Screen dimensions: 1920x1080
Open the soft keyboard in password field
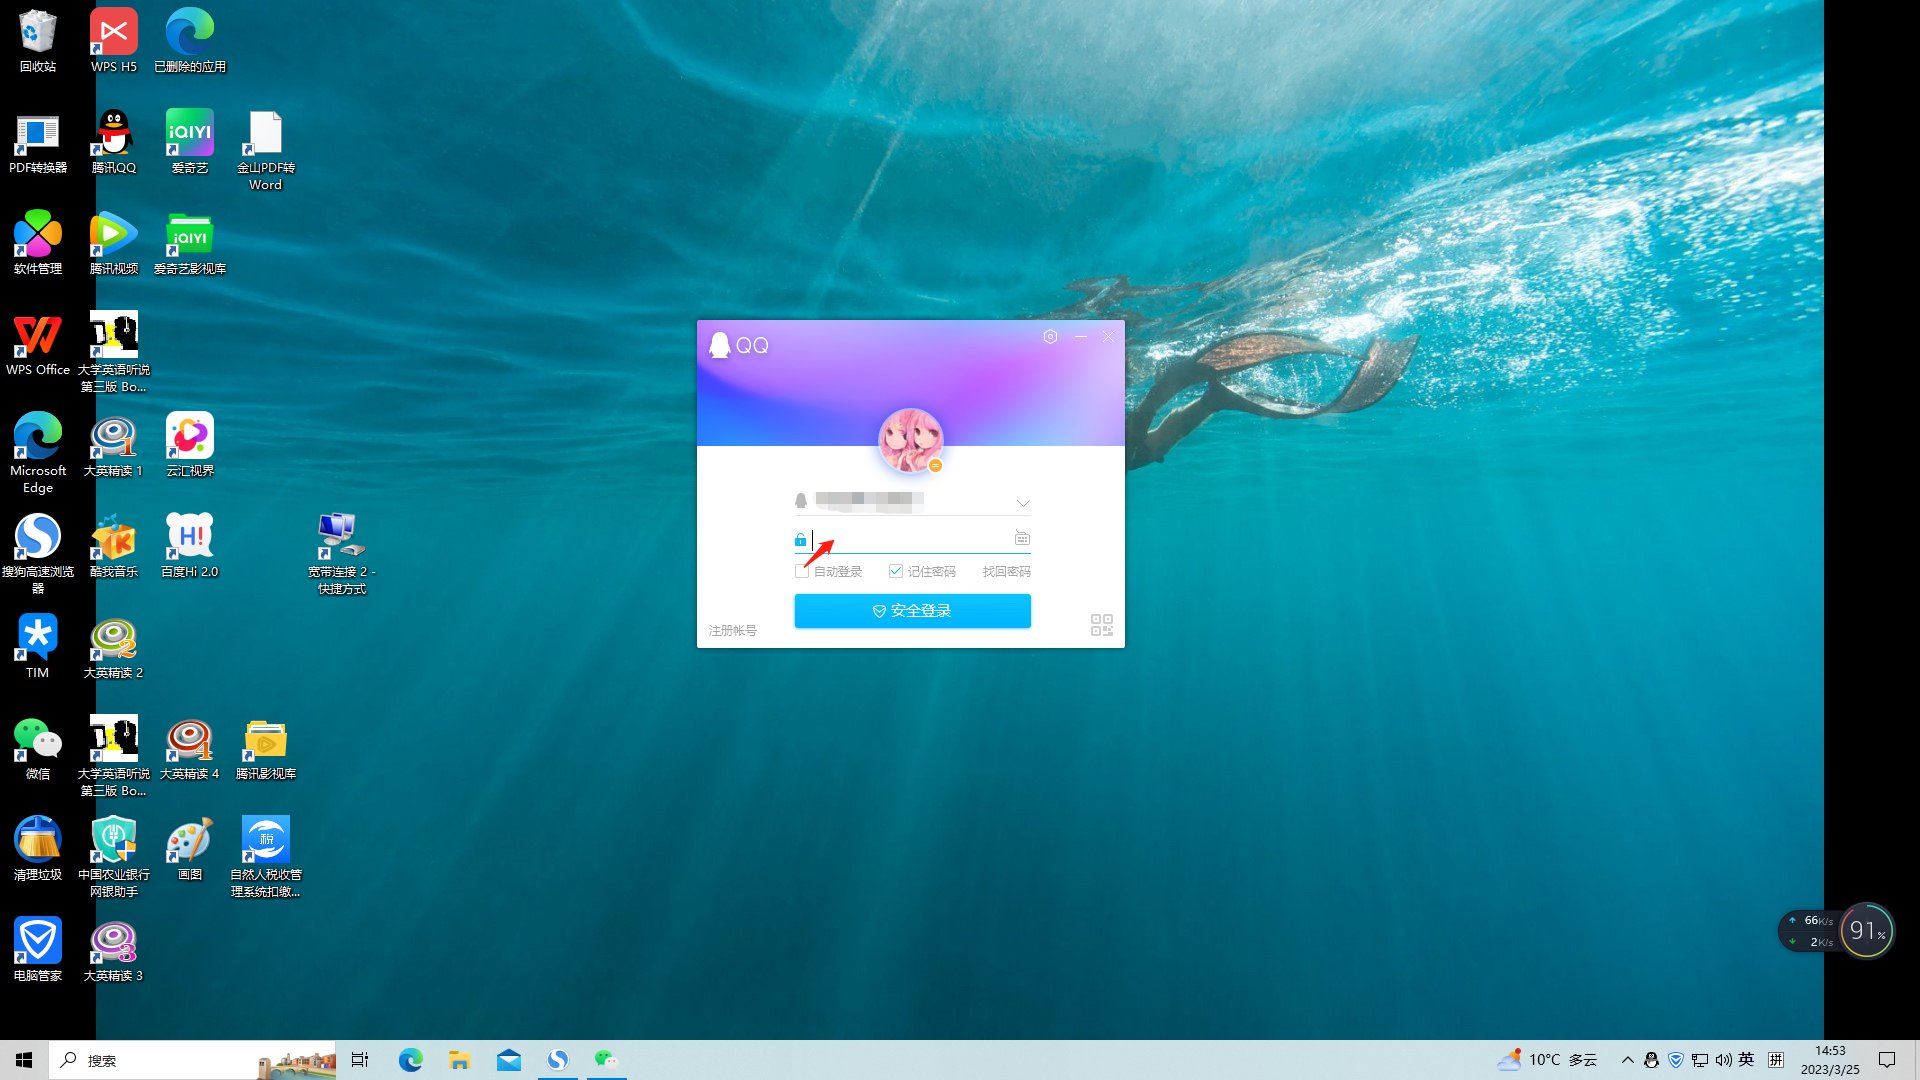[x=1021, y=539]
